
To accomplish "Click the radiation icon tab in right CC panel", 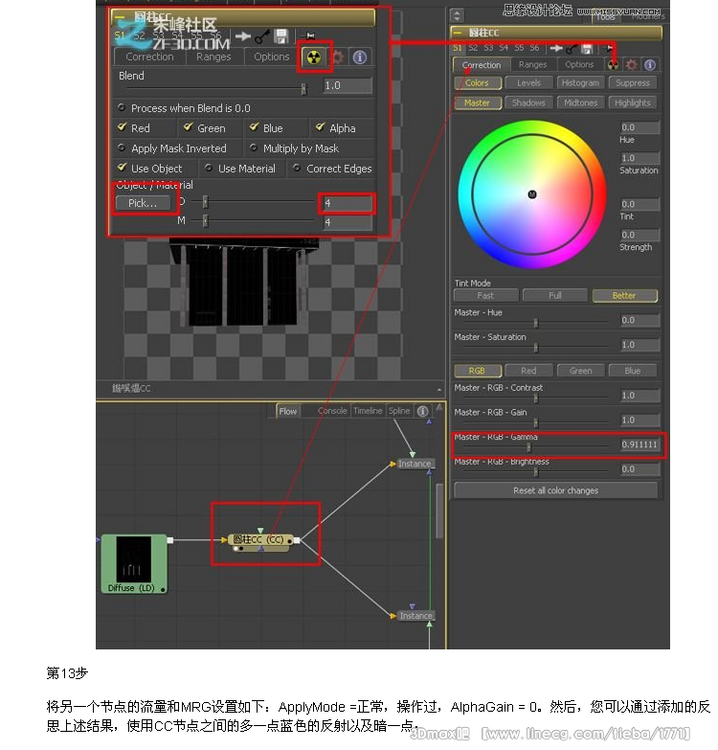I will tap(613, 65).
